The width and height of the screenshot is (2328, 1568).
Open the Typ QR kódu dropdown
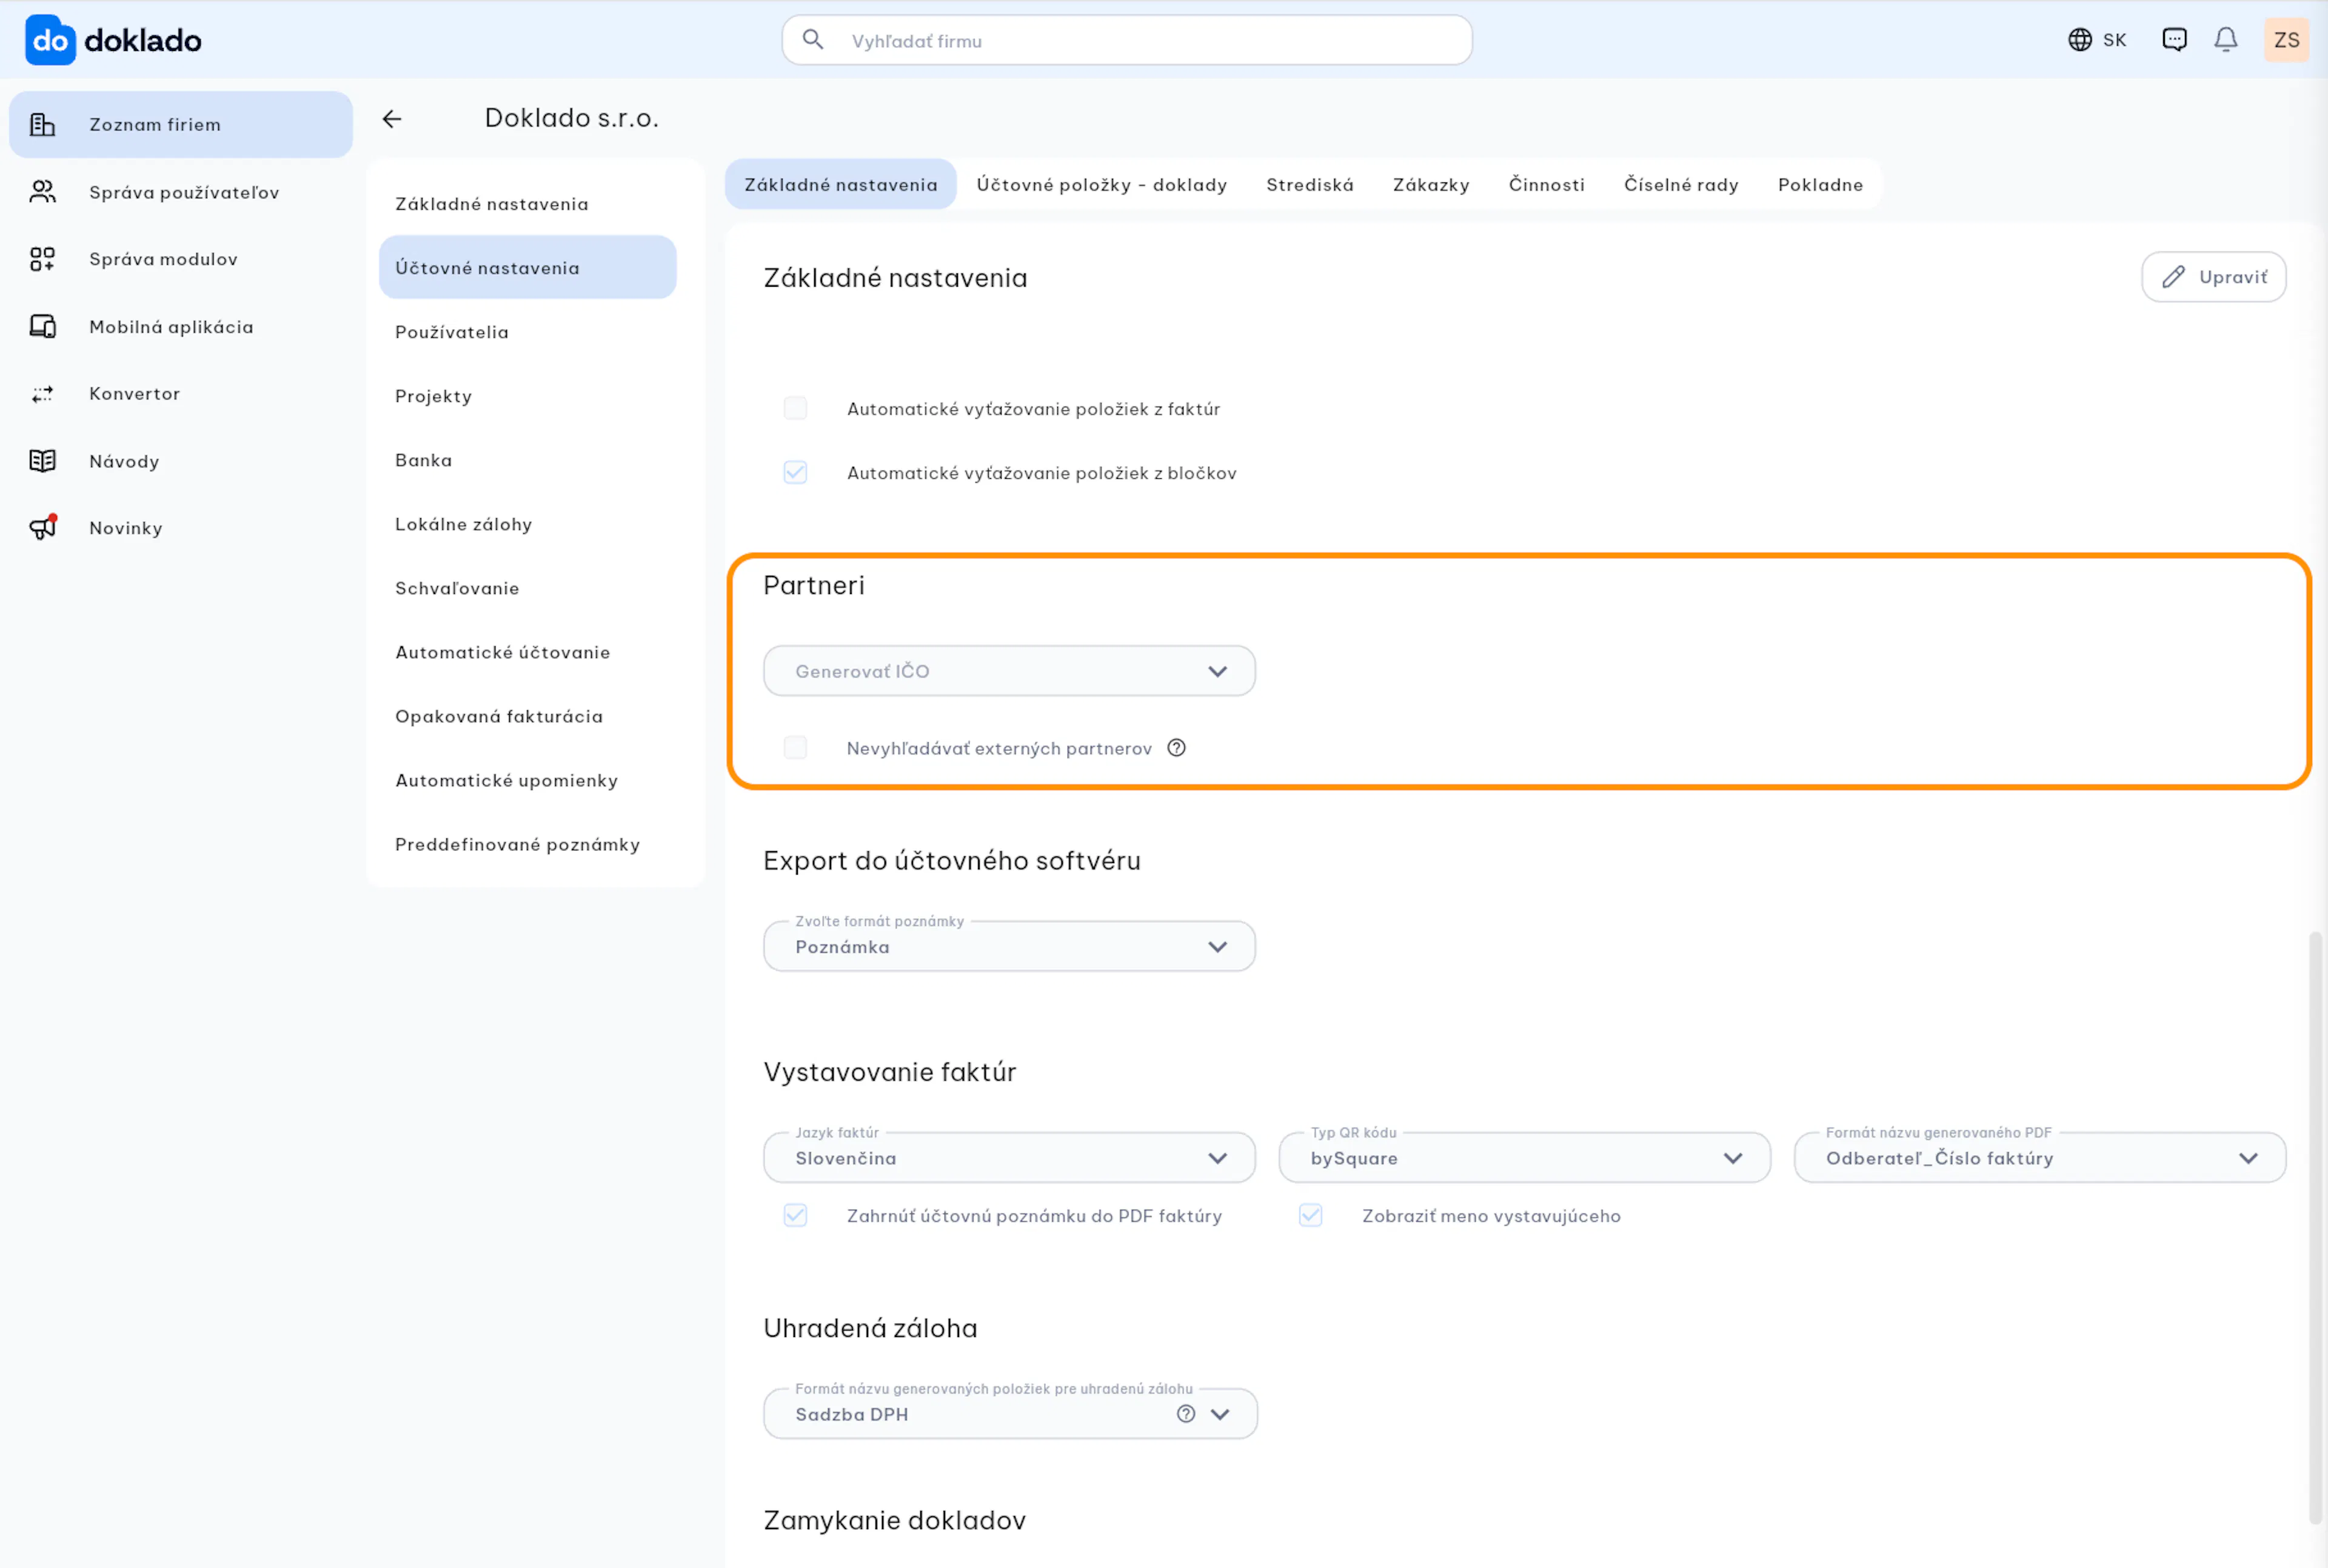coord(1525,1158)
